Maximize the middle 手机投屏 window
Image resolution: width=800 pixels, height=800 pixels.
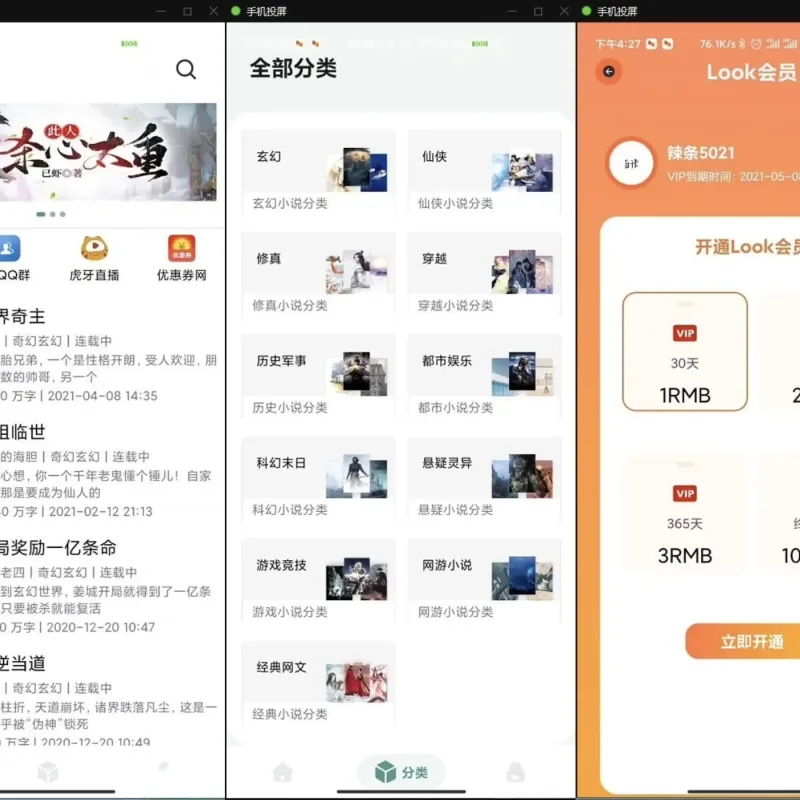(538, 11)
